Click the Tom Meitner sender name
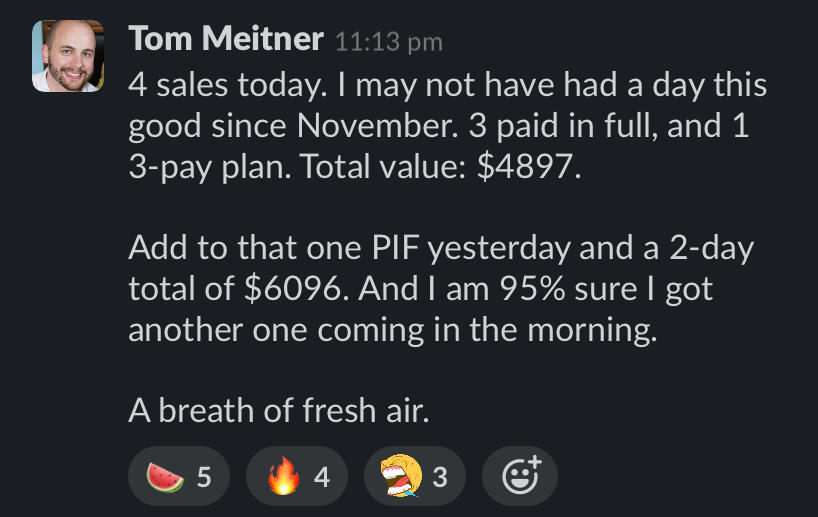 click(x=226, y=40)
